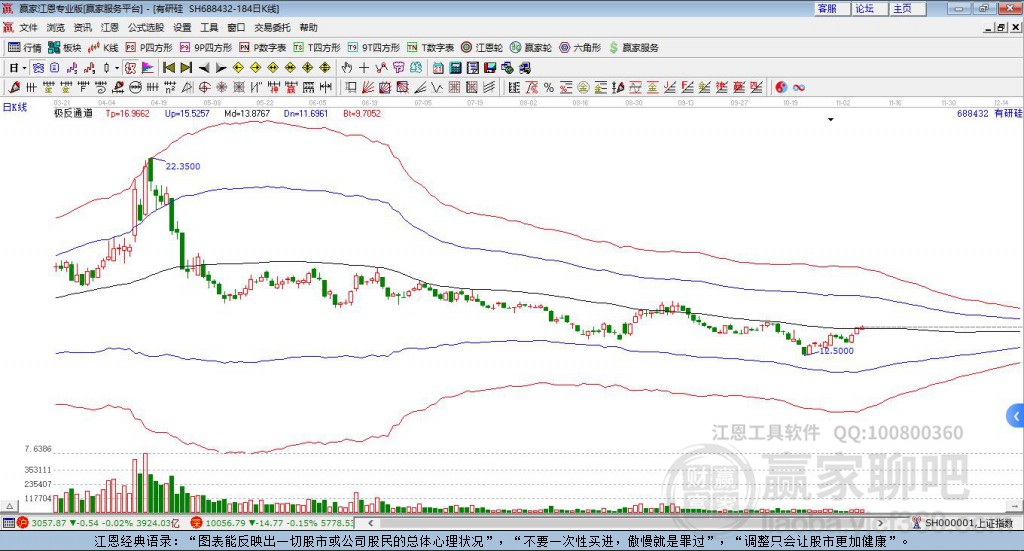The image size is (1024, 551).
Task: Open the 交易委托 menu
Action: click(272, 27)
